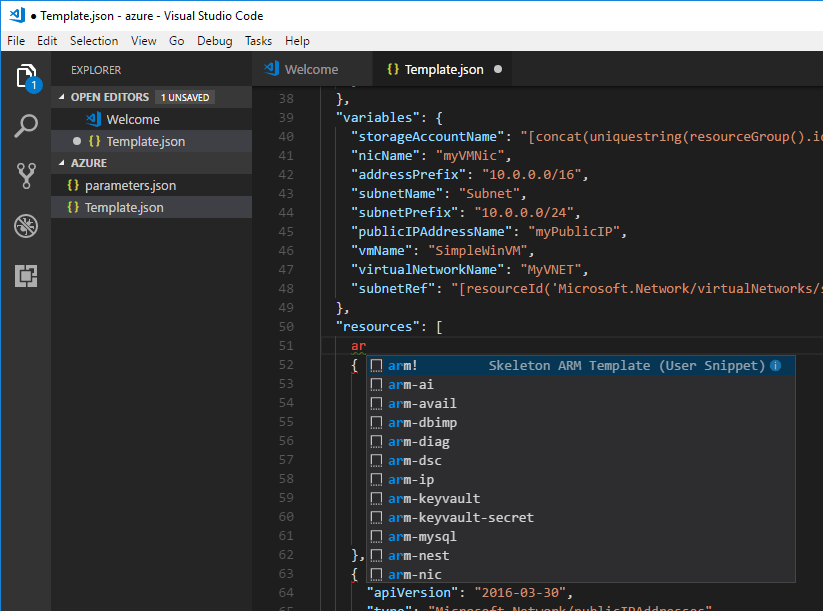Open Template.json in the AZURE folder
The width and height of the screenshot is (823, 611).
pyautogui.click(x=152, y=207)
